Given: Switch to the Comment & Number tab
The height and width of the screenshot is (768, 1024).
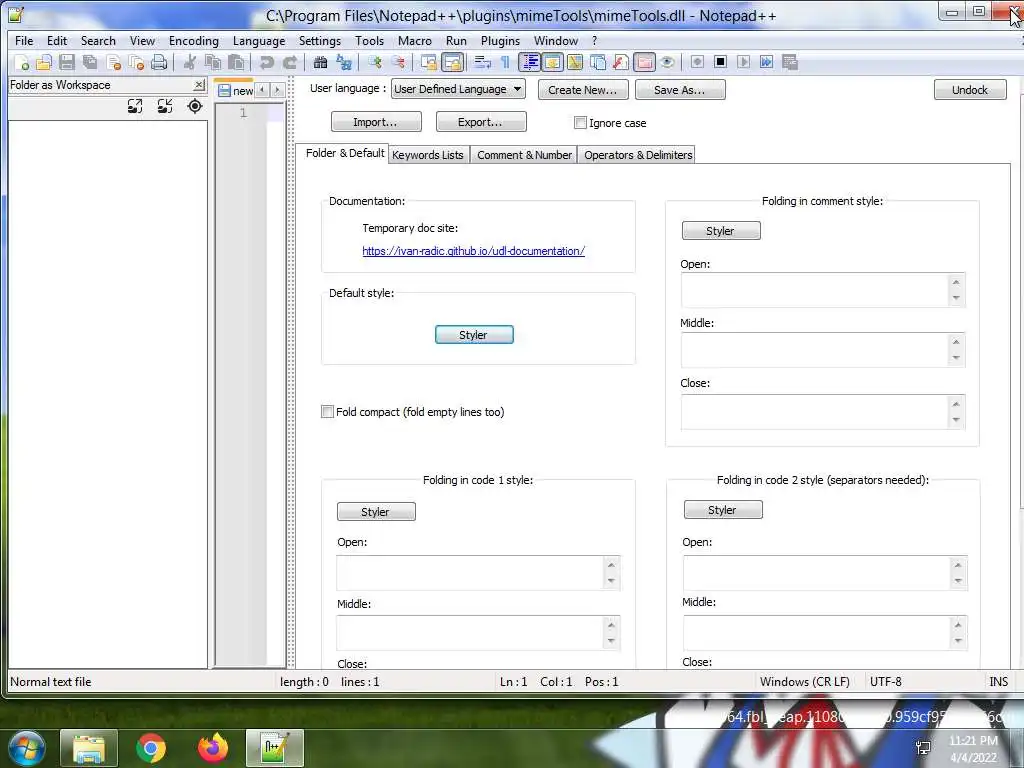Looking at the screenshot, I should (x=524, y=155).
